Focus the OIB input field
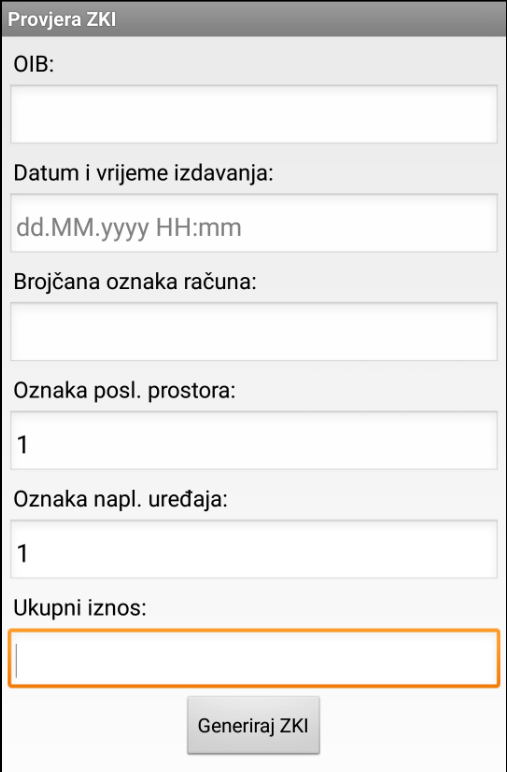Screen dimensions: 507x772 pos(254,114)
